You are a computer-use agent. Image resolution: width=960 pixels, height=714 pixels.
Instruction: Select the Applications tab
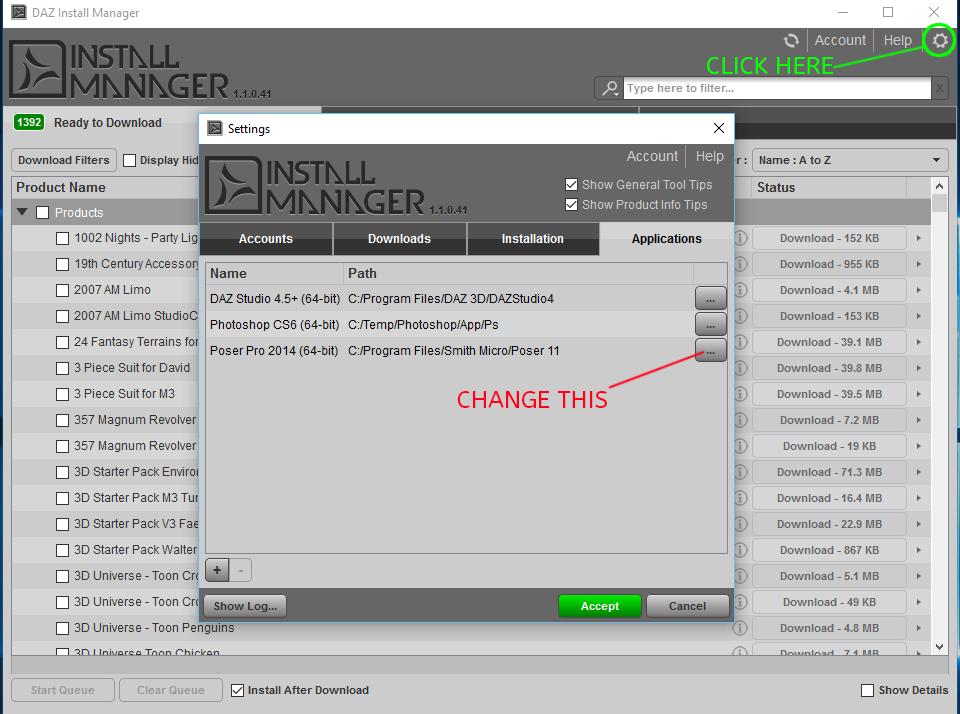[x=667, y=239]
